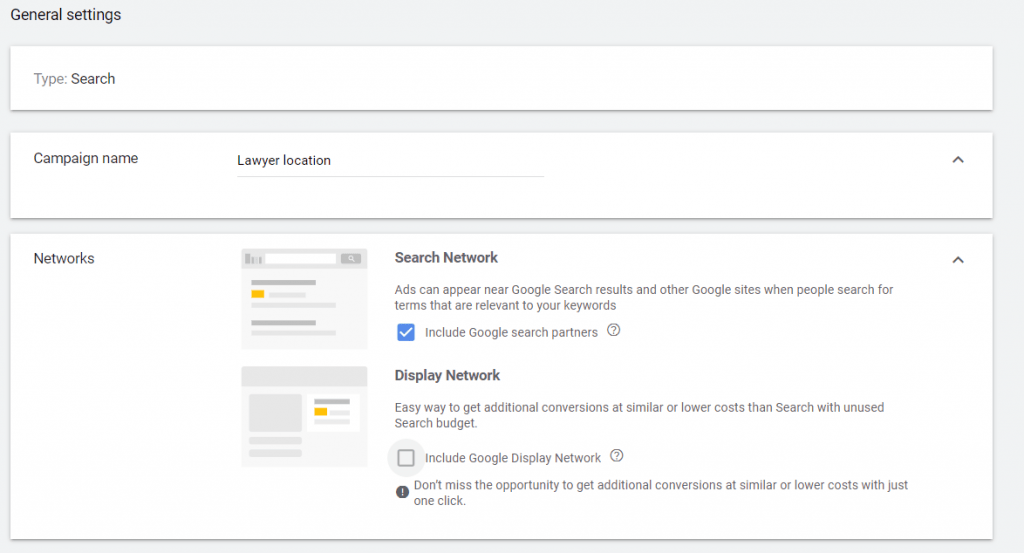Click the General settings page heading

click(x=66, y=16)
